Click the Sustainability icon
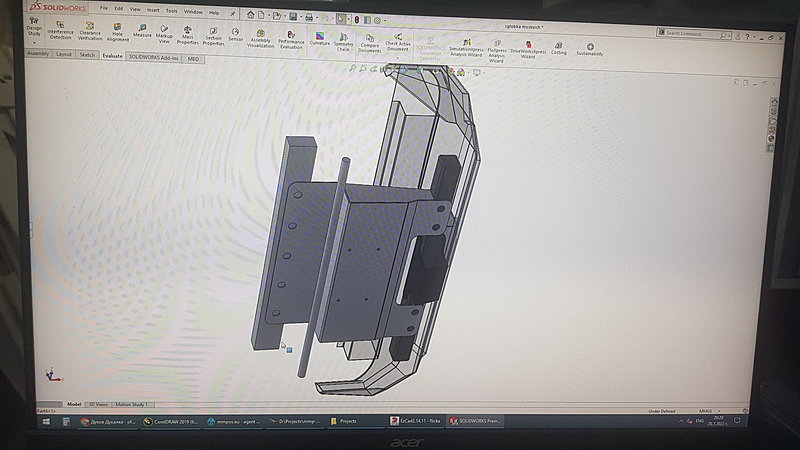 pyautogui.click(x=590, y=48)
